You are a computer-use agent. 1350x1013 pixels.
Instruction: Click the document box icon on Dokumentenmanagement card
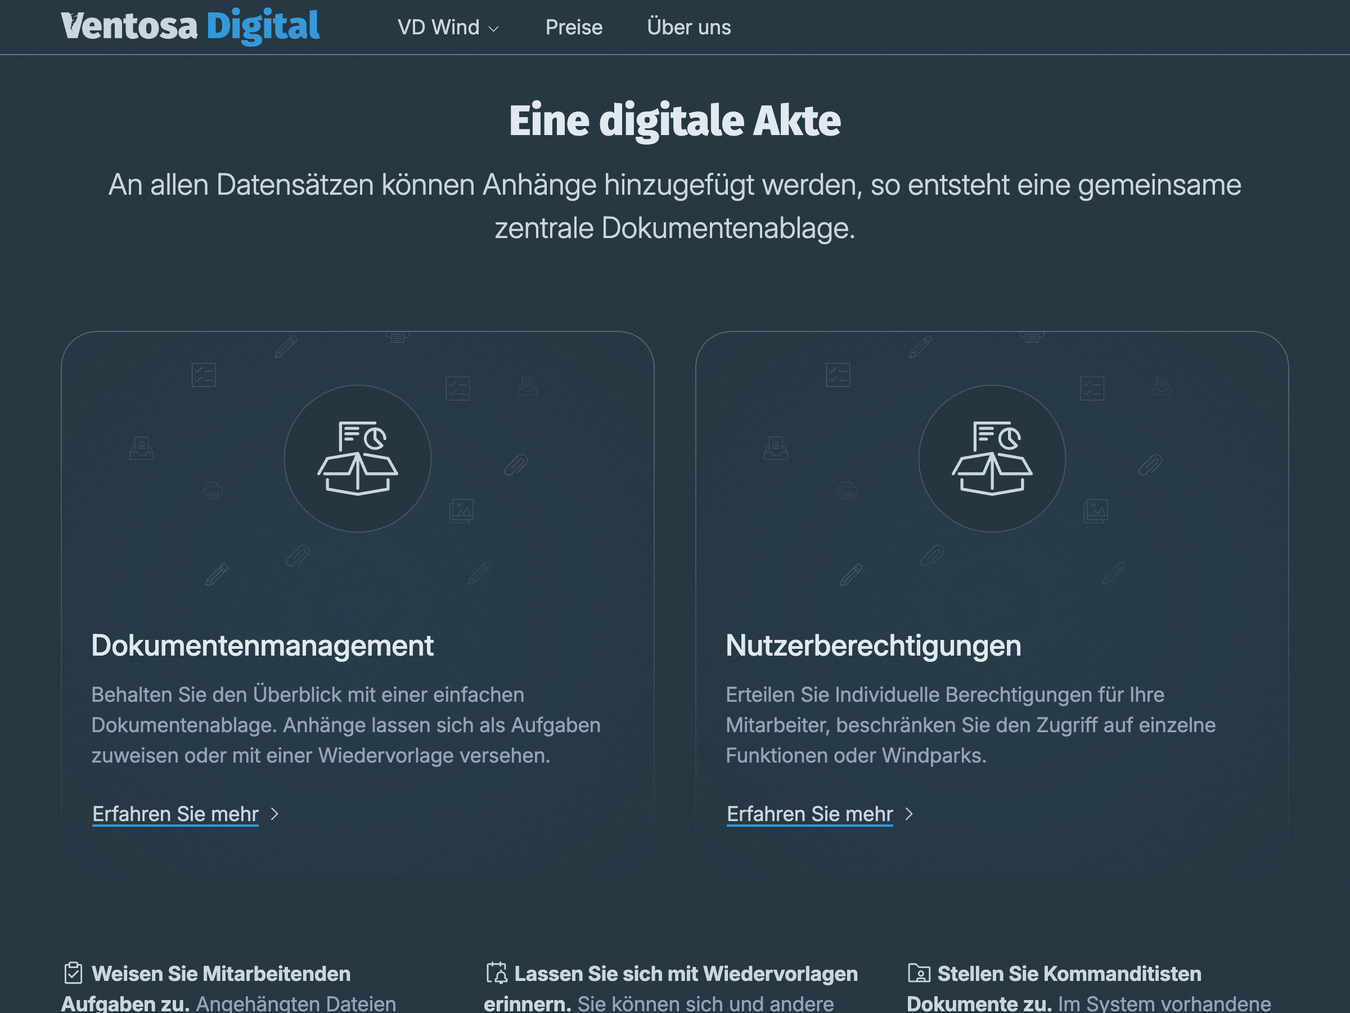(x=357, y=458)
